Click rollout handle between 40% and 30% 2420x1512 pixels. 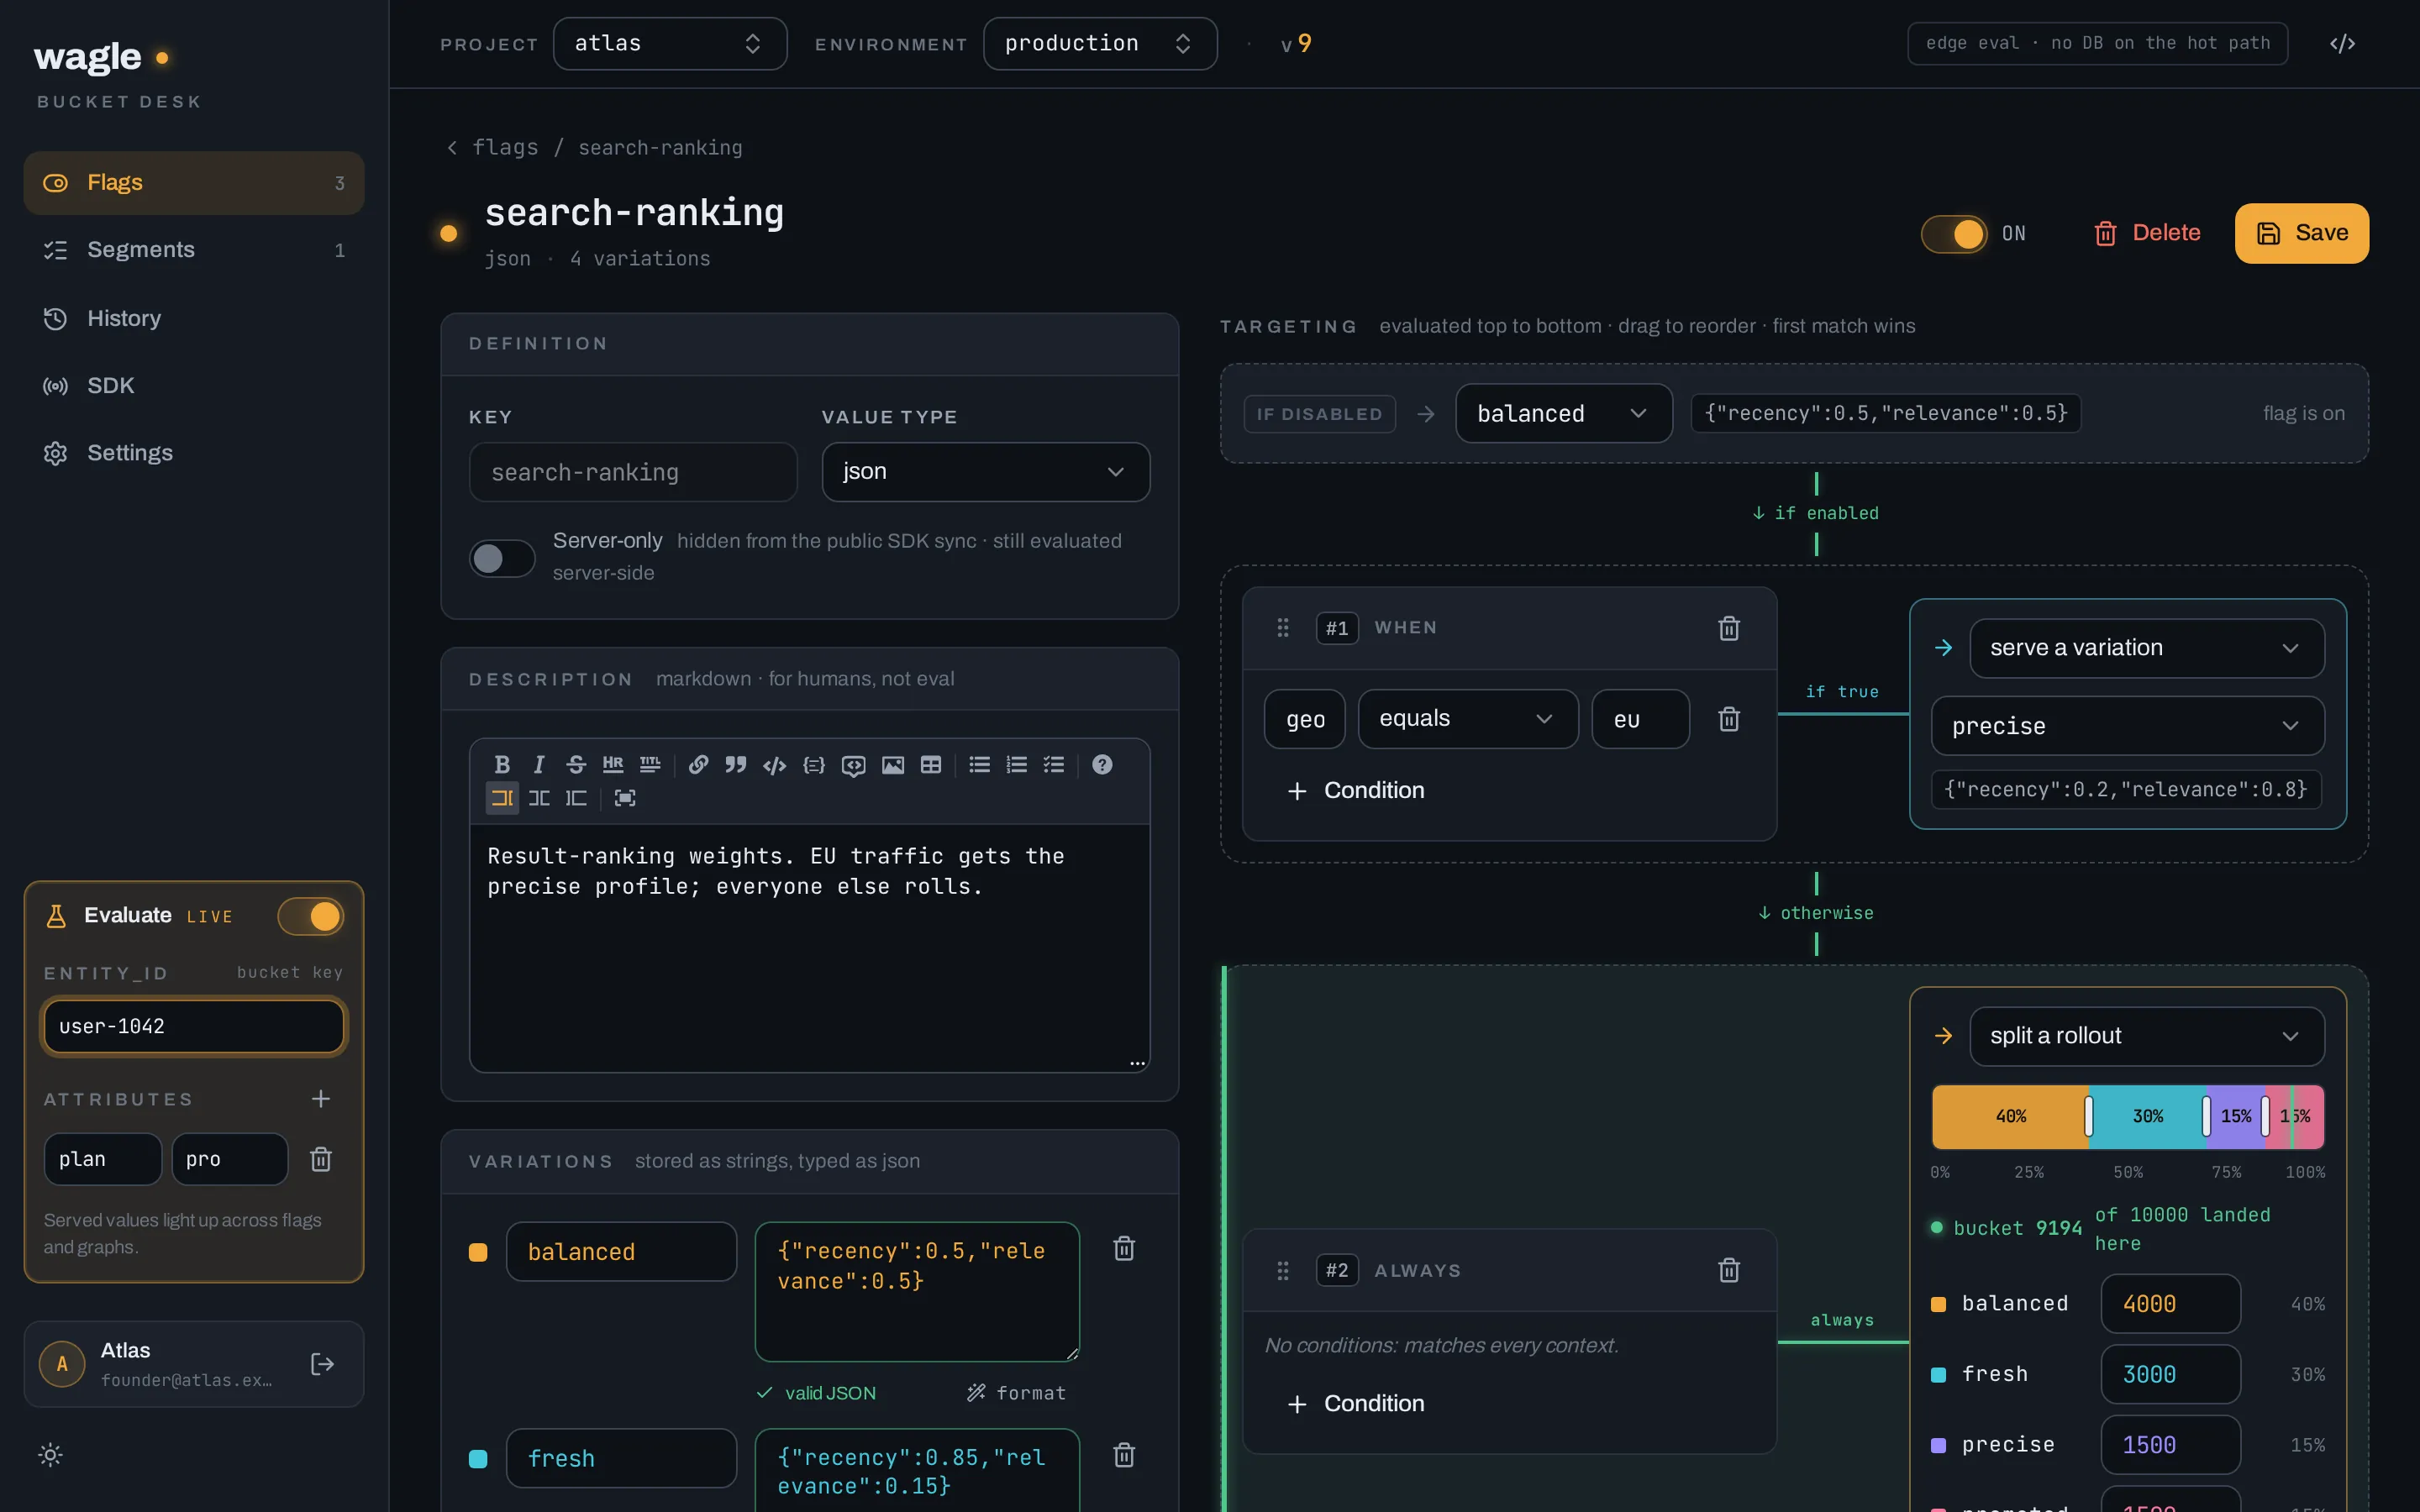click(x=2089, y=1116)
